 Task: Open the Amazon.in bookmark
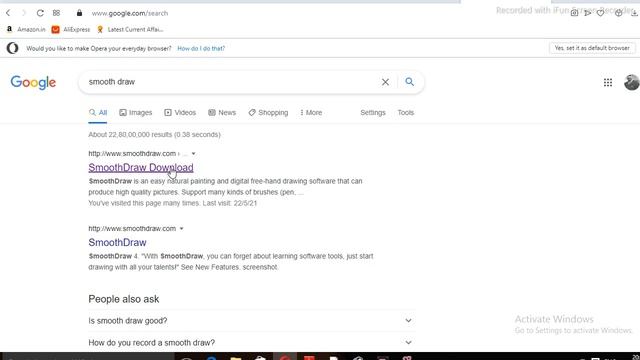pos(26,29)
